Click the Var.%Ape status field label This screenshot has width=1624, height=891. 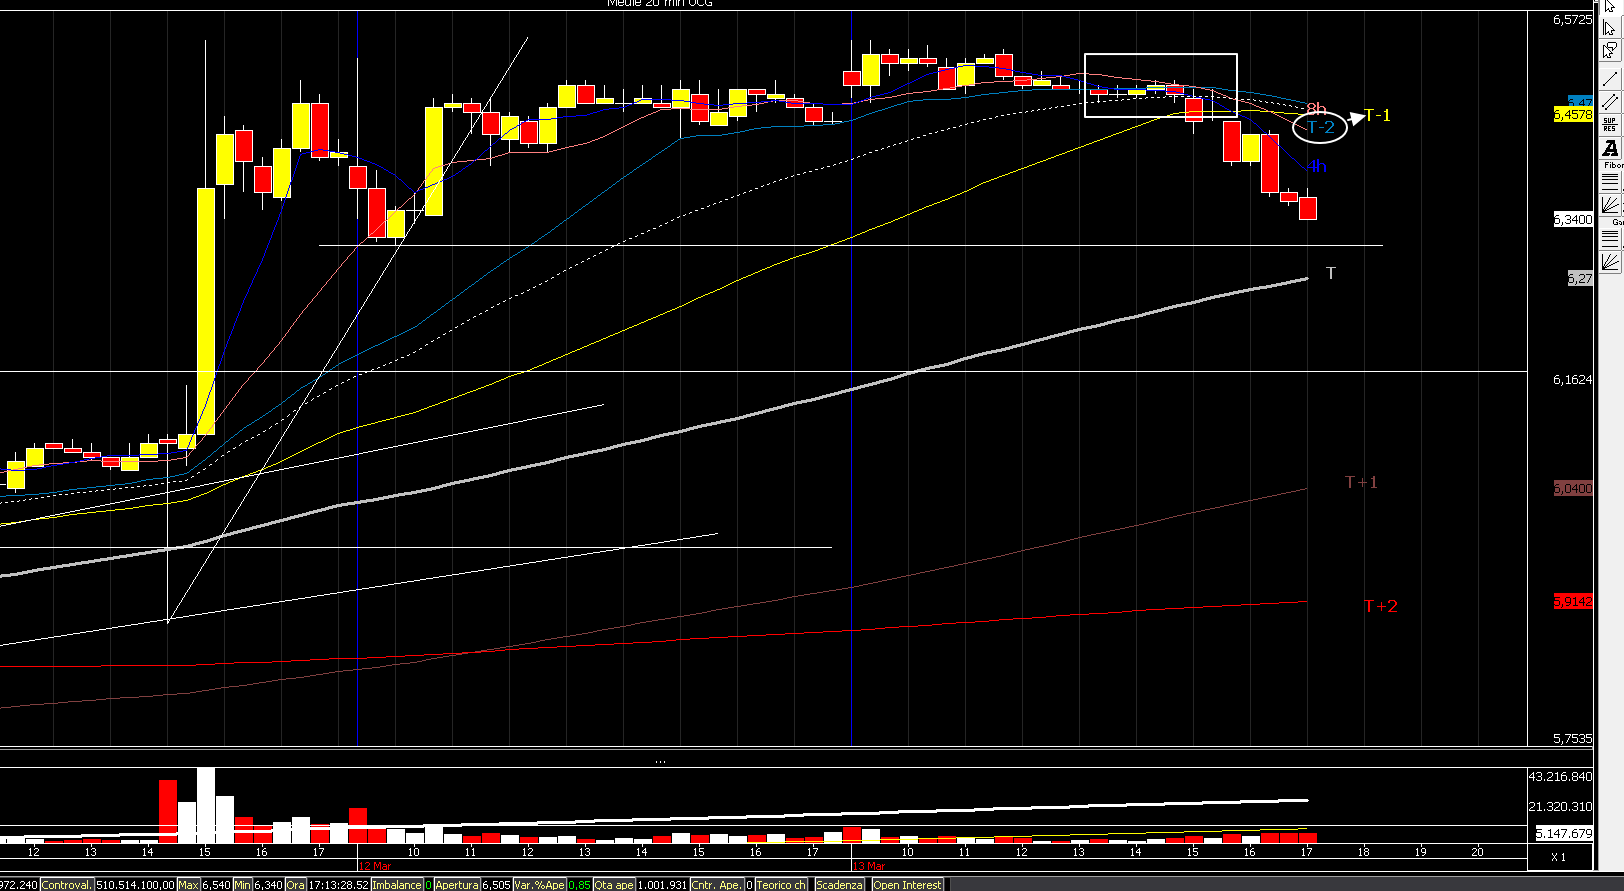[540, 885]
